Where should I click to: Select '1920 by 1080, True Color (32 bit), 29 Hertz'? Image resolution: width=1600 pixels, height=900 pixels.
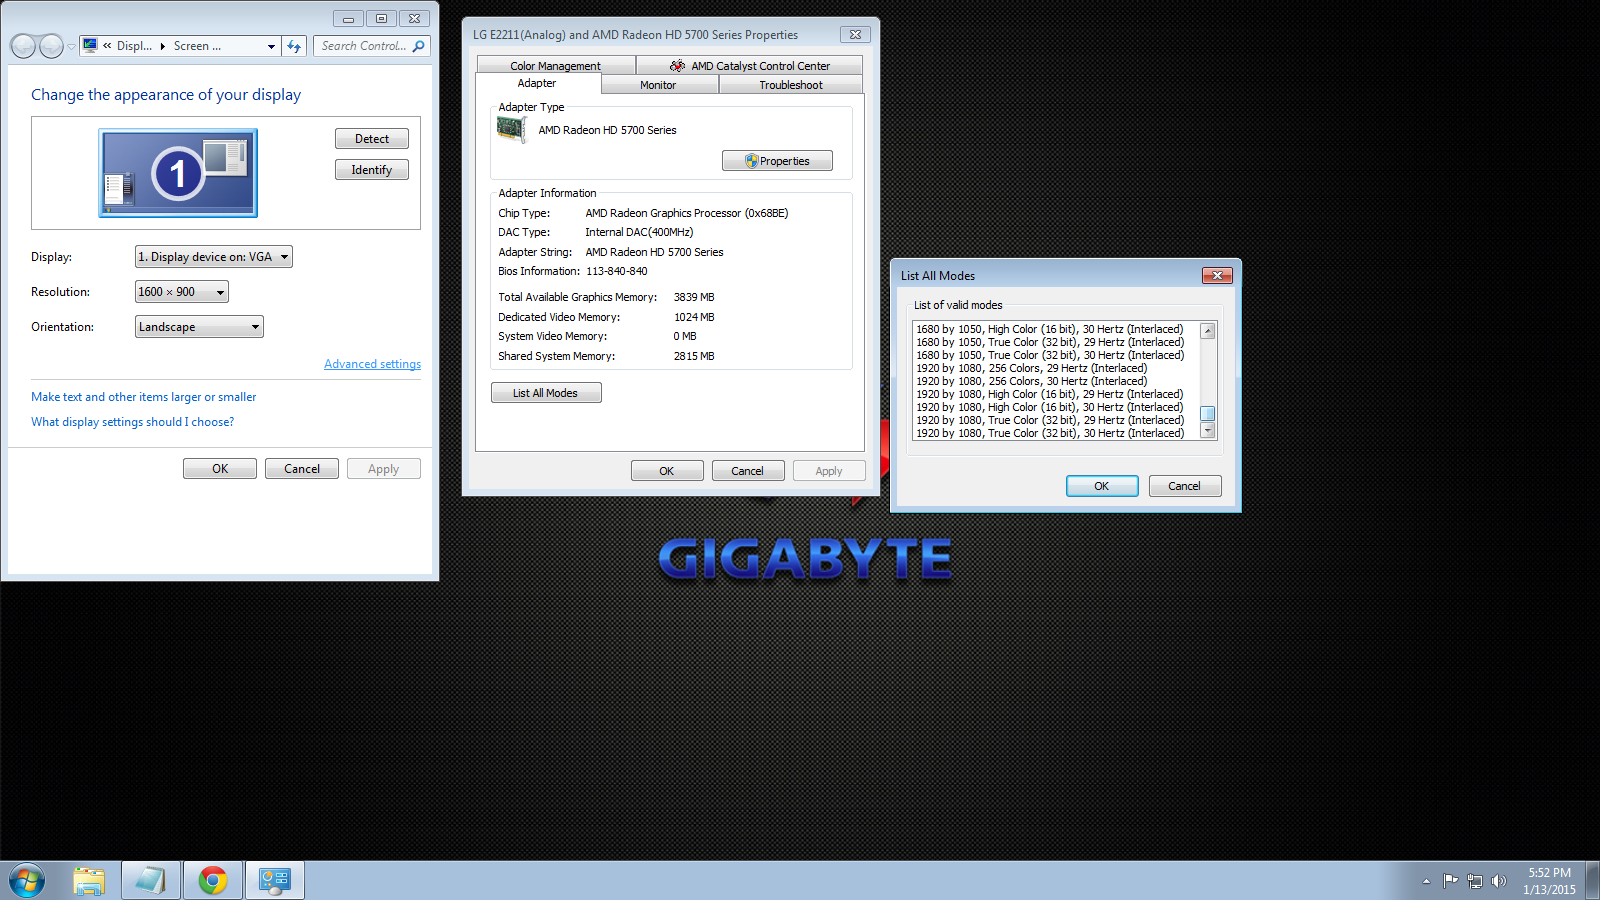1050,420
